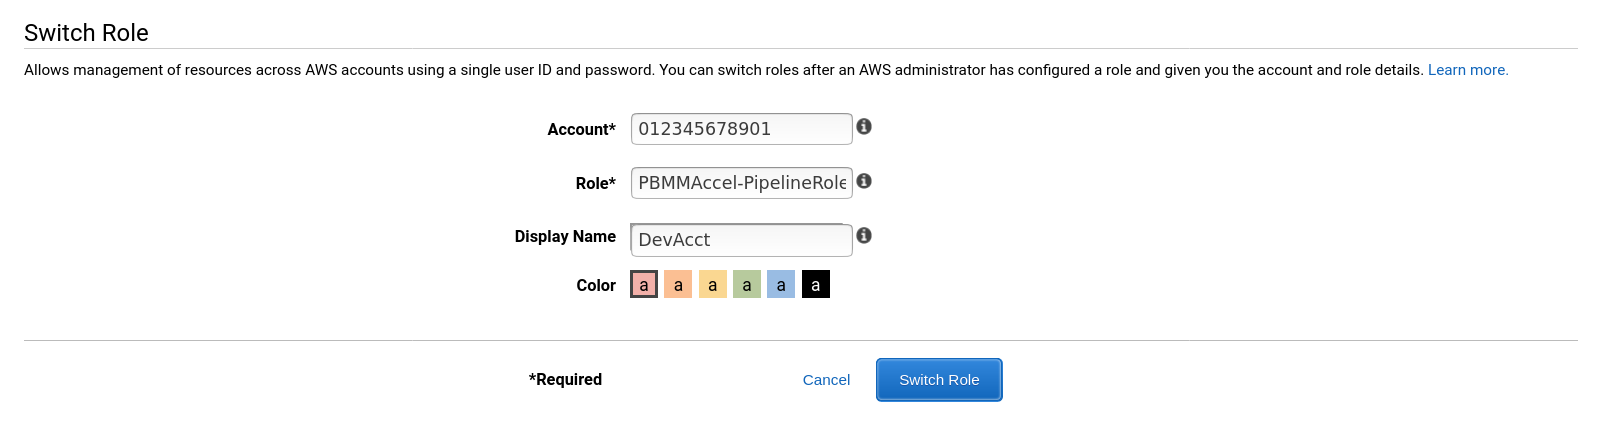Screen dimensions: 1604x421
Task: Click the Role* field label
Action: coord(595,184)
